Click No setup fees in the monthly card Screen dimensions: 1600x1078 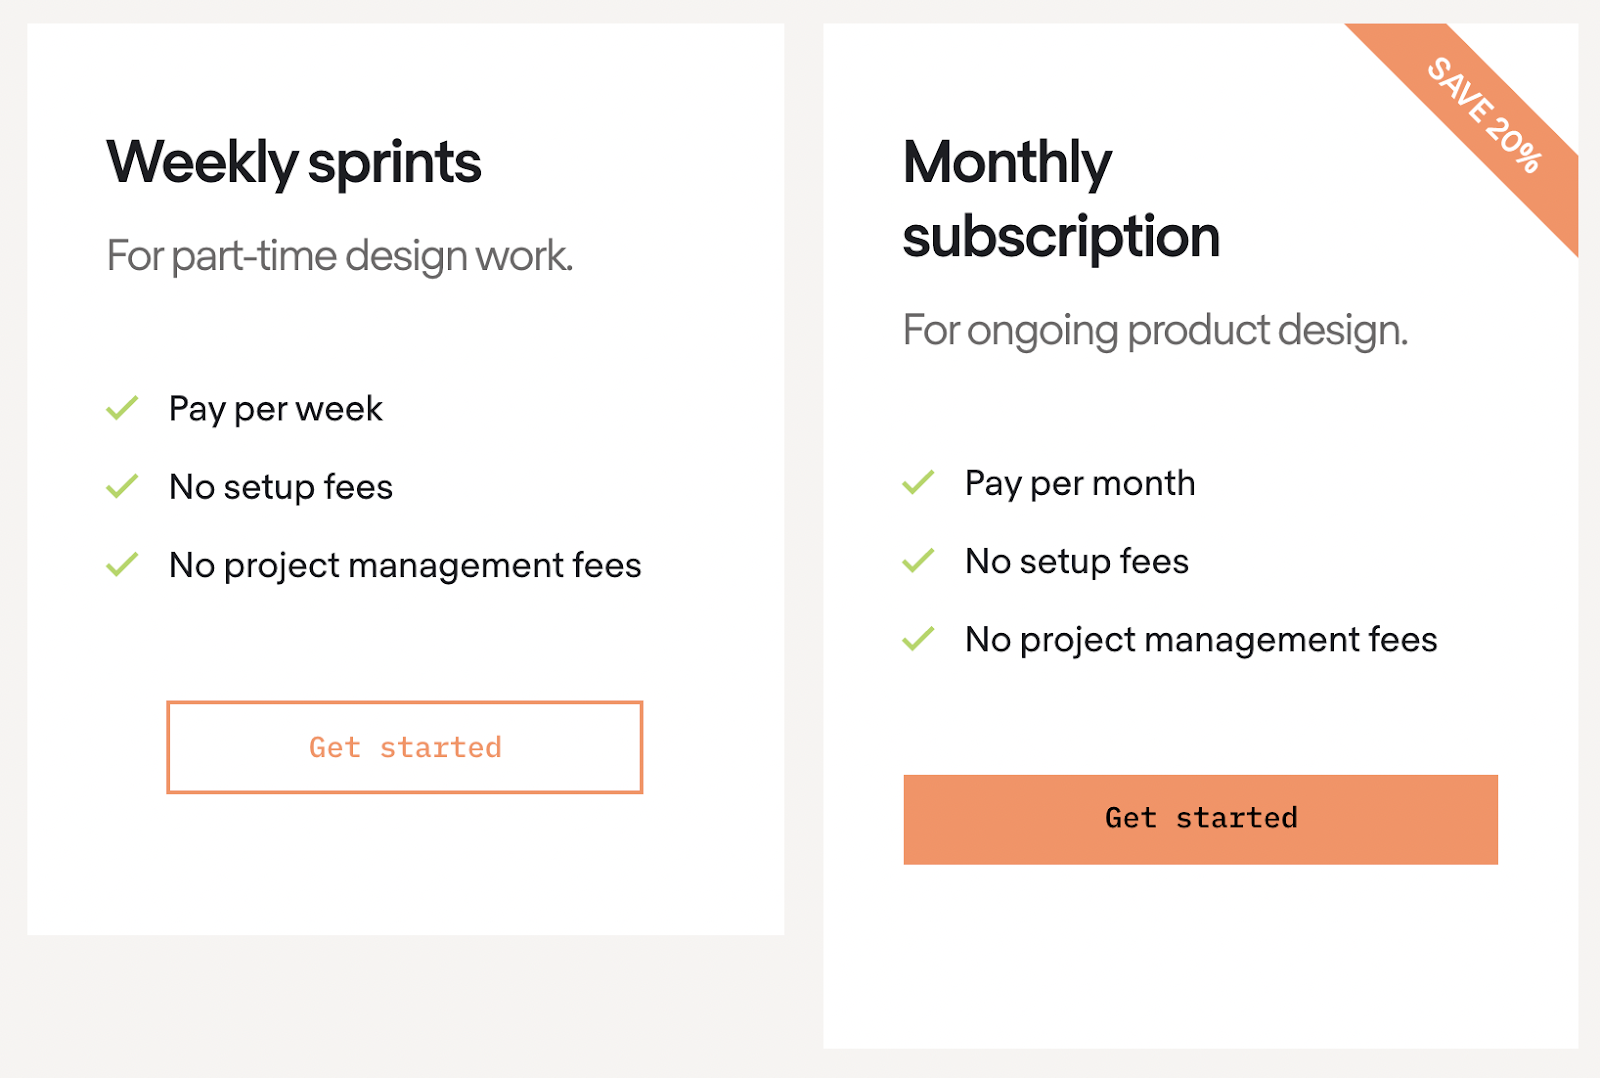click(1077, 561)
